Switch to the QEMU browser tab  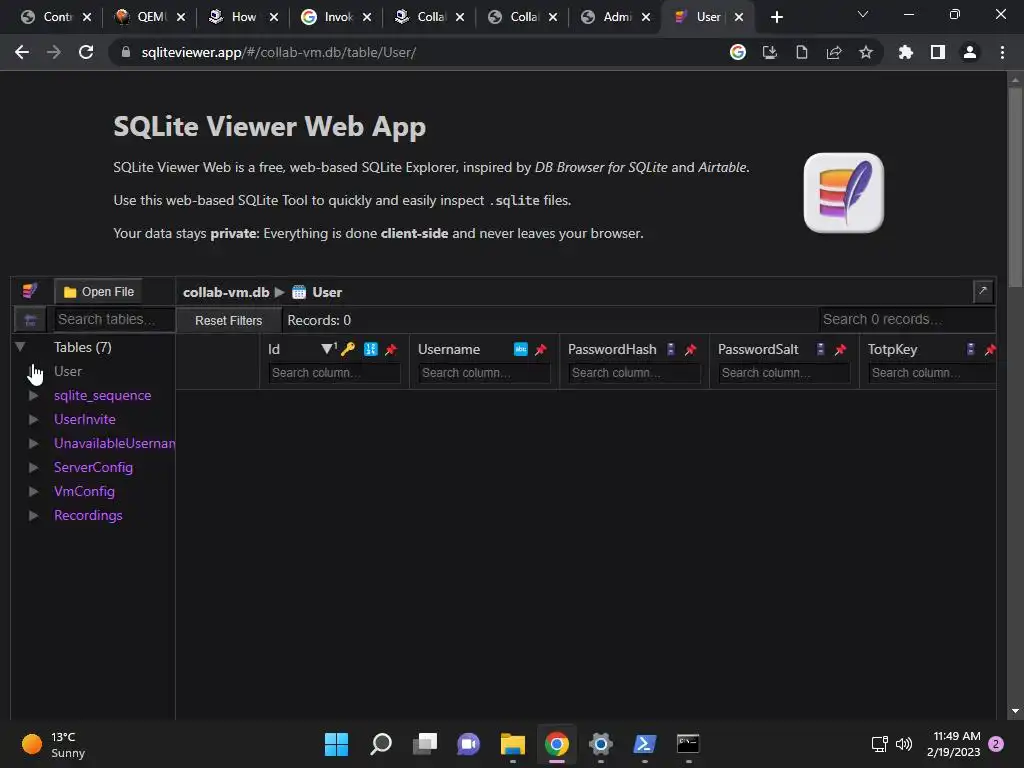[149, 17]
